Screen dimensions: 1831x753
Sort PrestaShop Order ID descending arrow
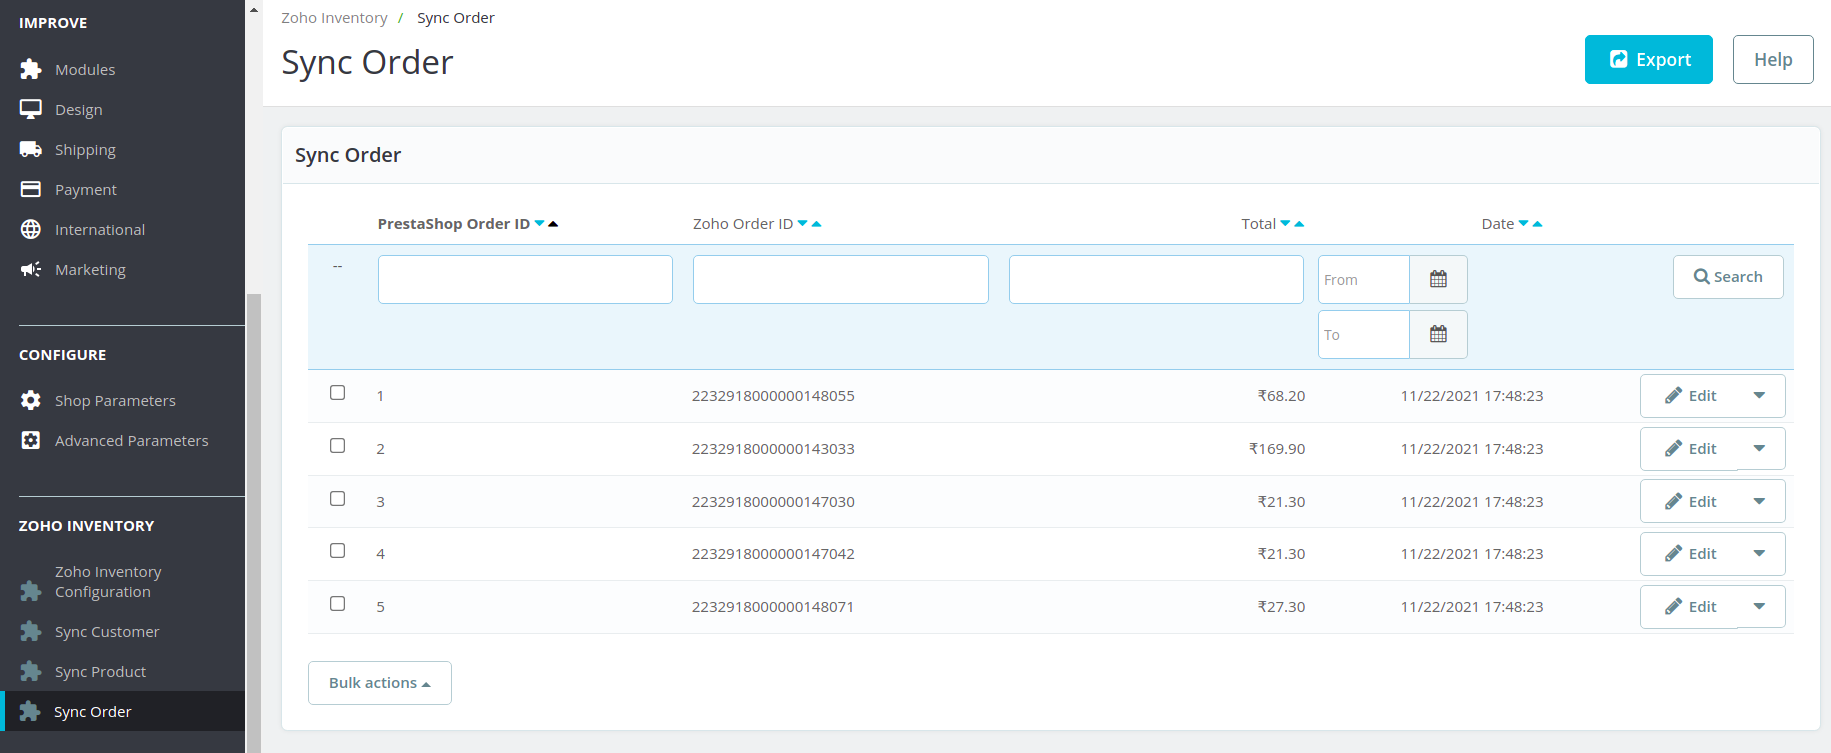(x=540, y=223)
